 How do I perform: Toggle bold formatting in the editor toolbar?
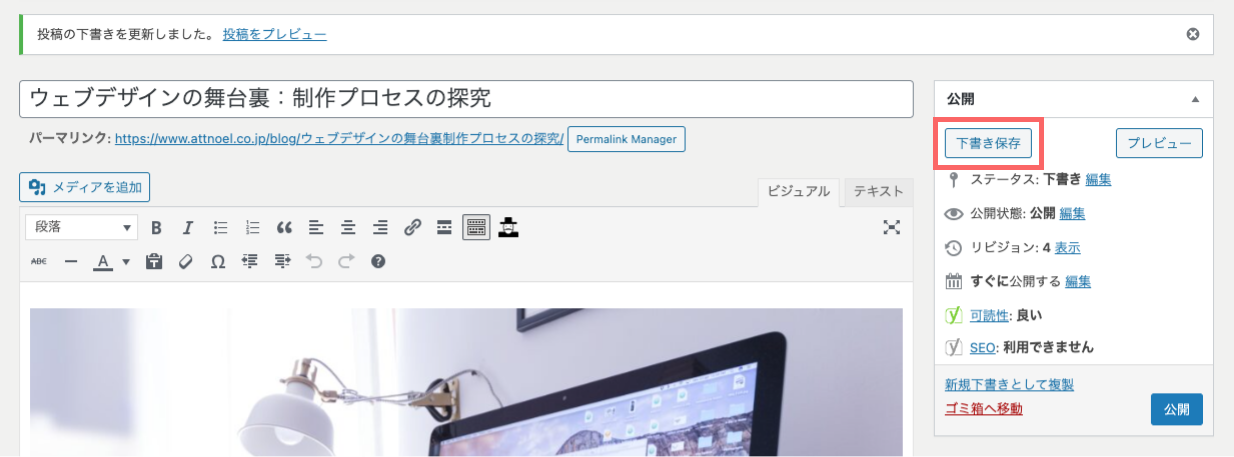click(156, 228)
